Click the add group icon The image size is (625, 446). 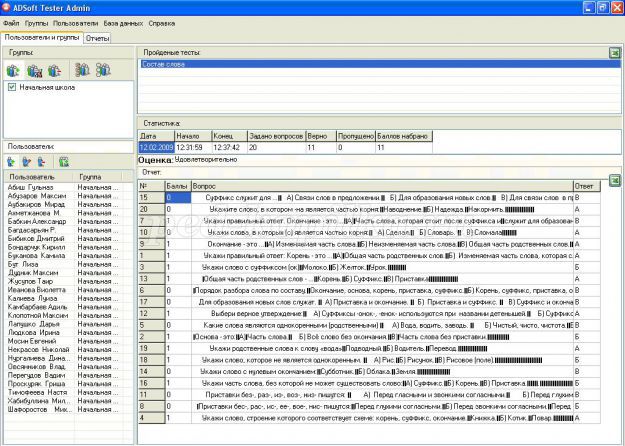pyautogui.click(x=13, y=71)
